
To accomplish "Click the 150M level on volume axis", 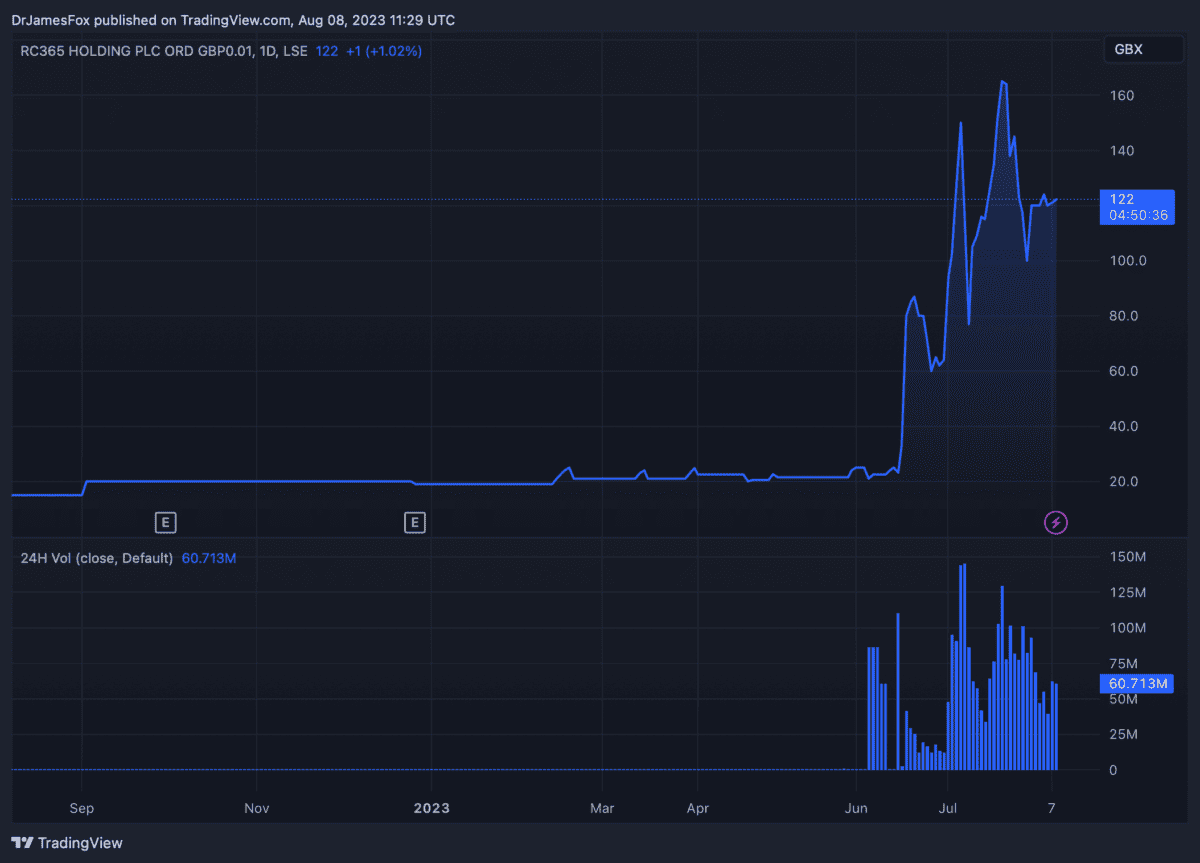I will point(1126,557).
